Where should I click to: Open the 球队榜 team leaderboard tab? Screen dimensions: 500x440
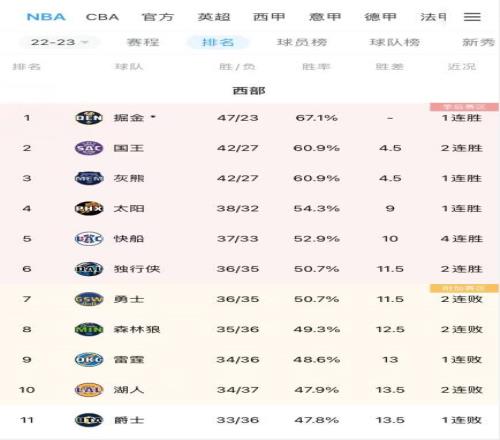[394, 42]
